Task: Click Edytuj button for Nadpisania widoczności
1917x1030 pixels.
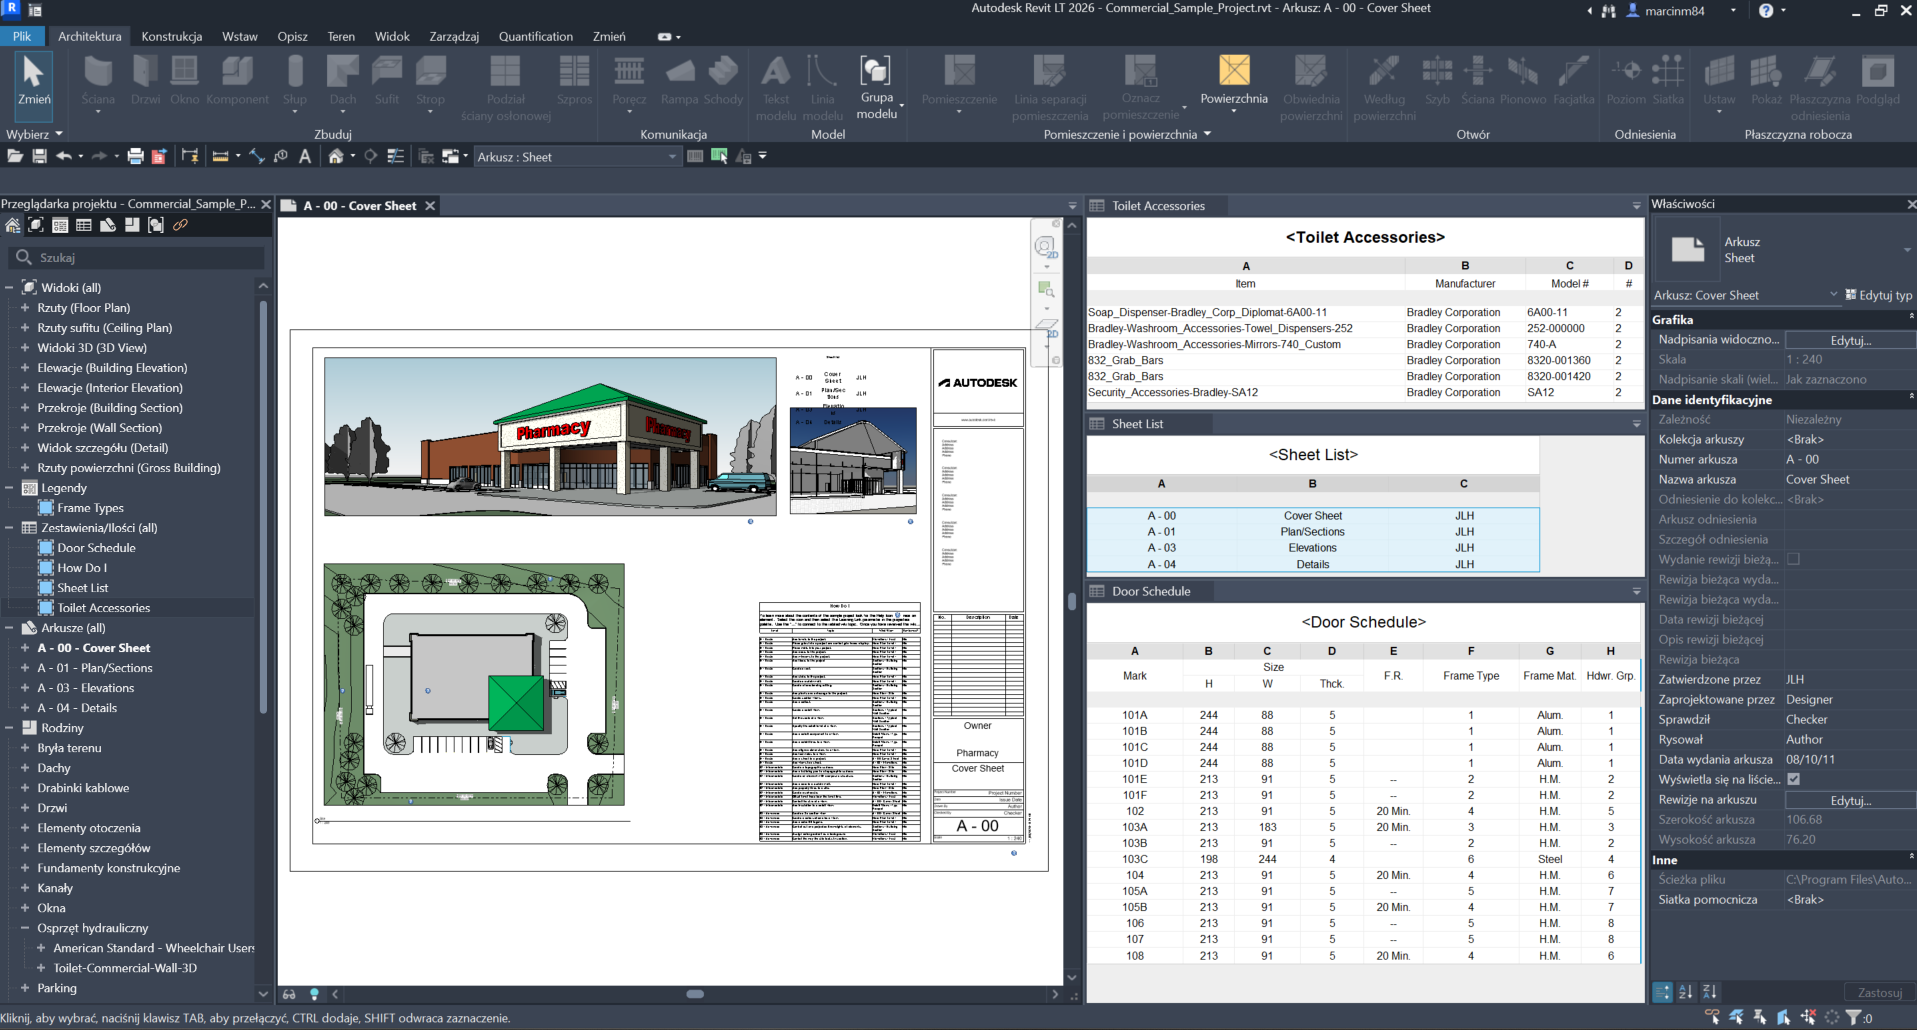Action: [1850, 340]
